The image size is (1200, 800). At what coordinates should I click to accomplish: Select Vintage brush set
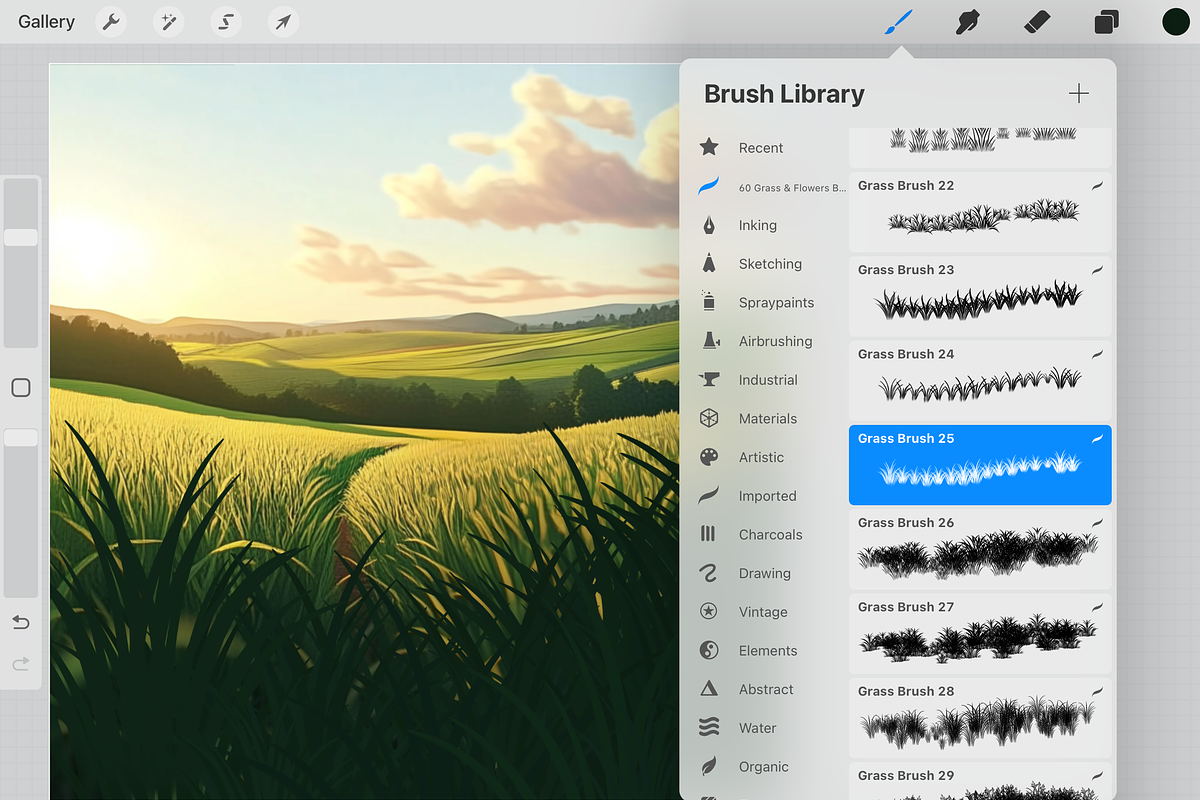click(765, 612)
